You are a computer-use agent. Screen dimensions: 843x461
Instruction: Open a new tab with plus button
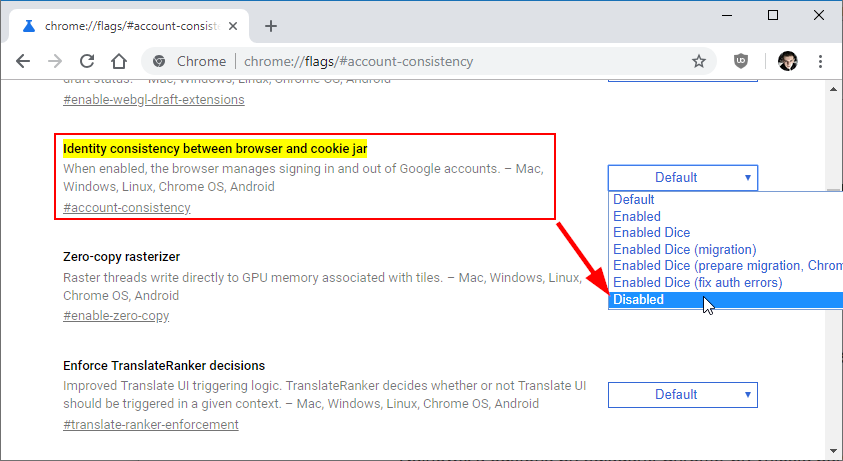click(x=271, y=26)
